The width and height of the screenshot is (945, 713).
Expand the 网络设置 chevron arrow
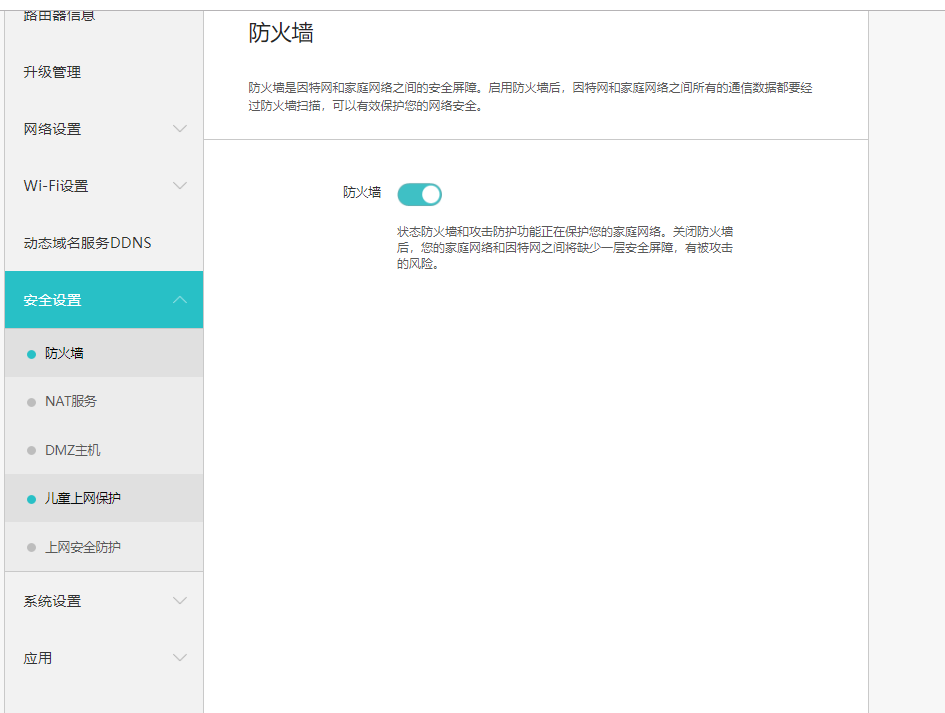click(x=180, y=129)
